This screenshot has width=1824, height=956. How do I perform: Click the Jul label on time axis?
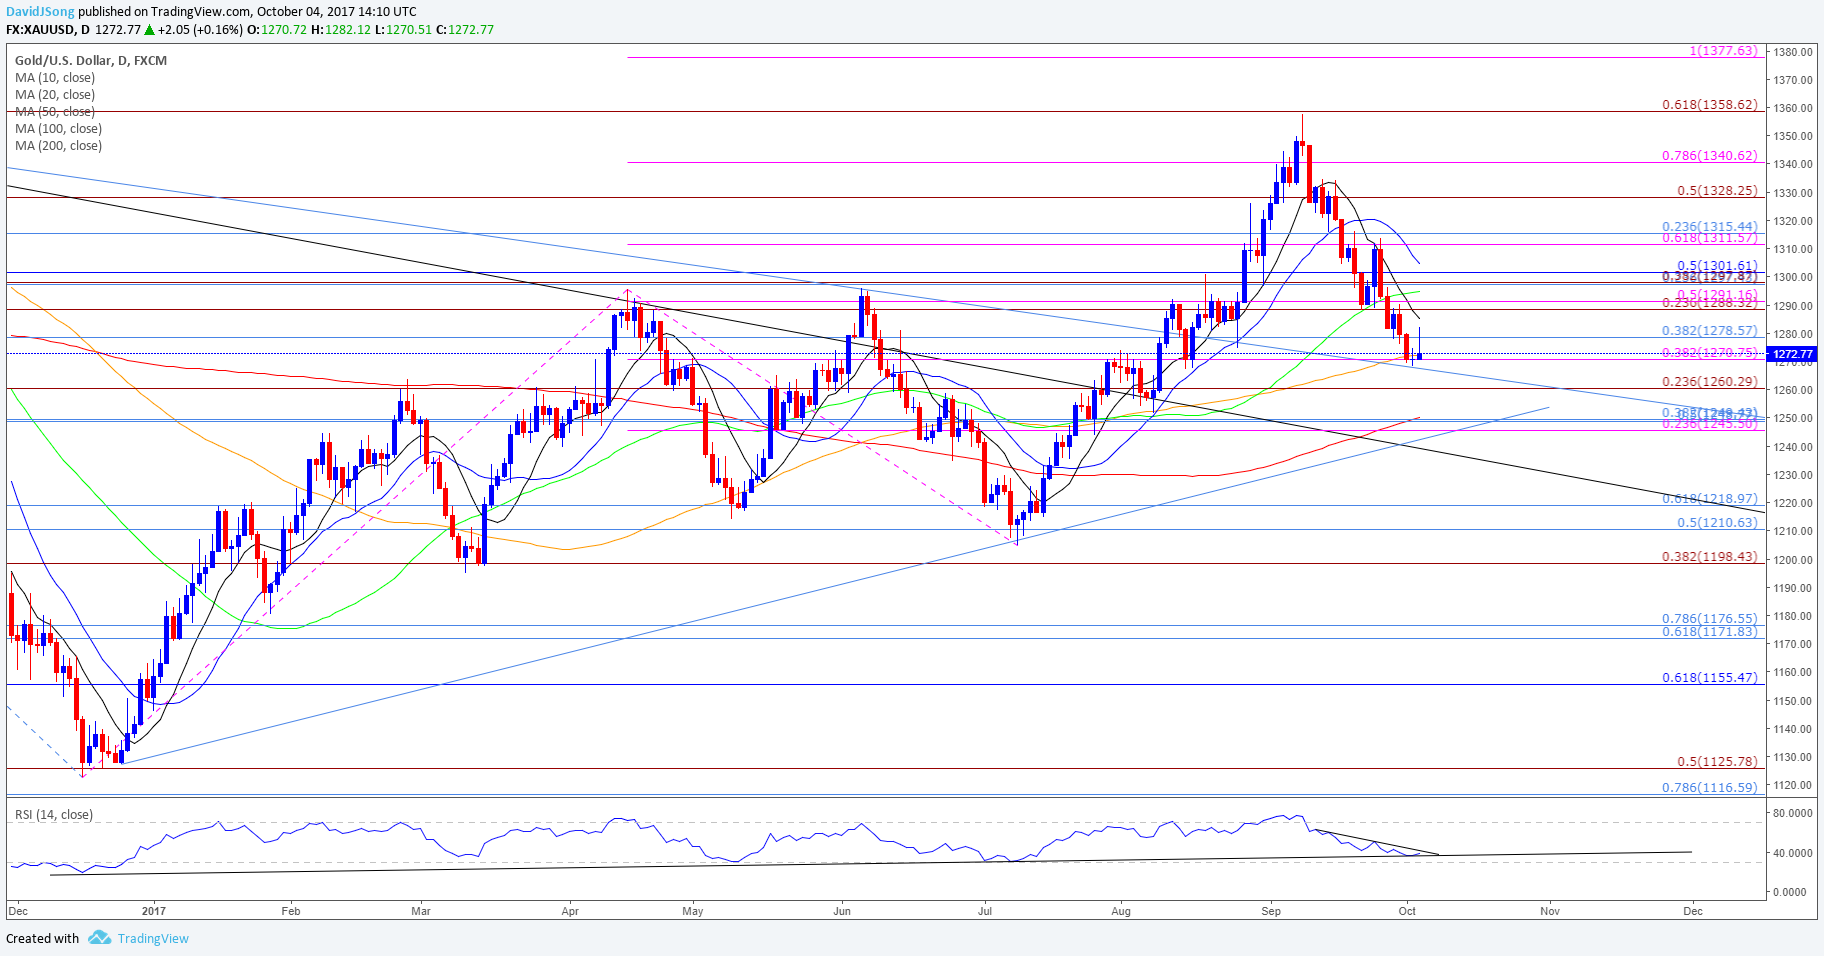click(x=985, y=911)
